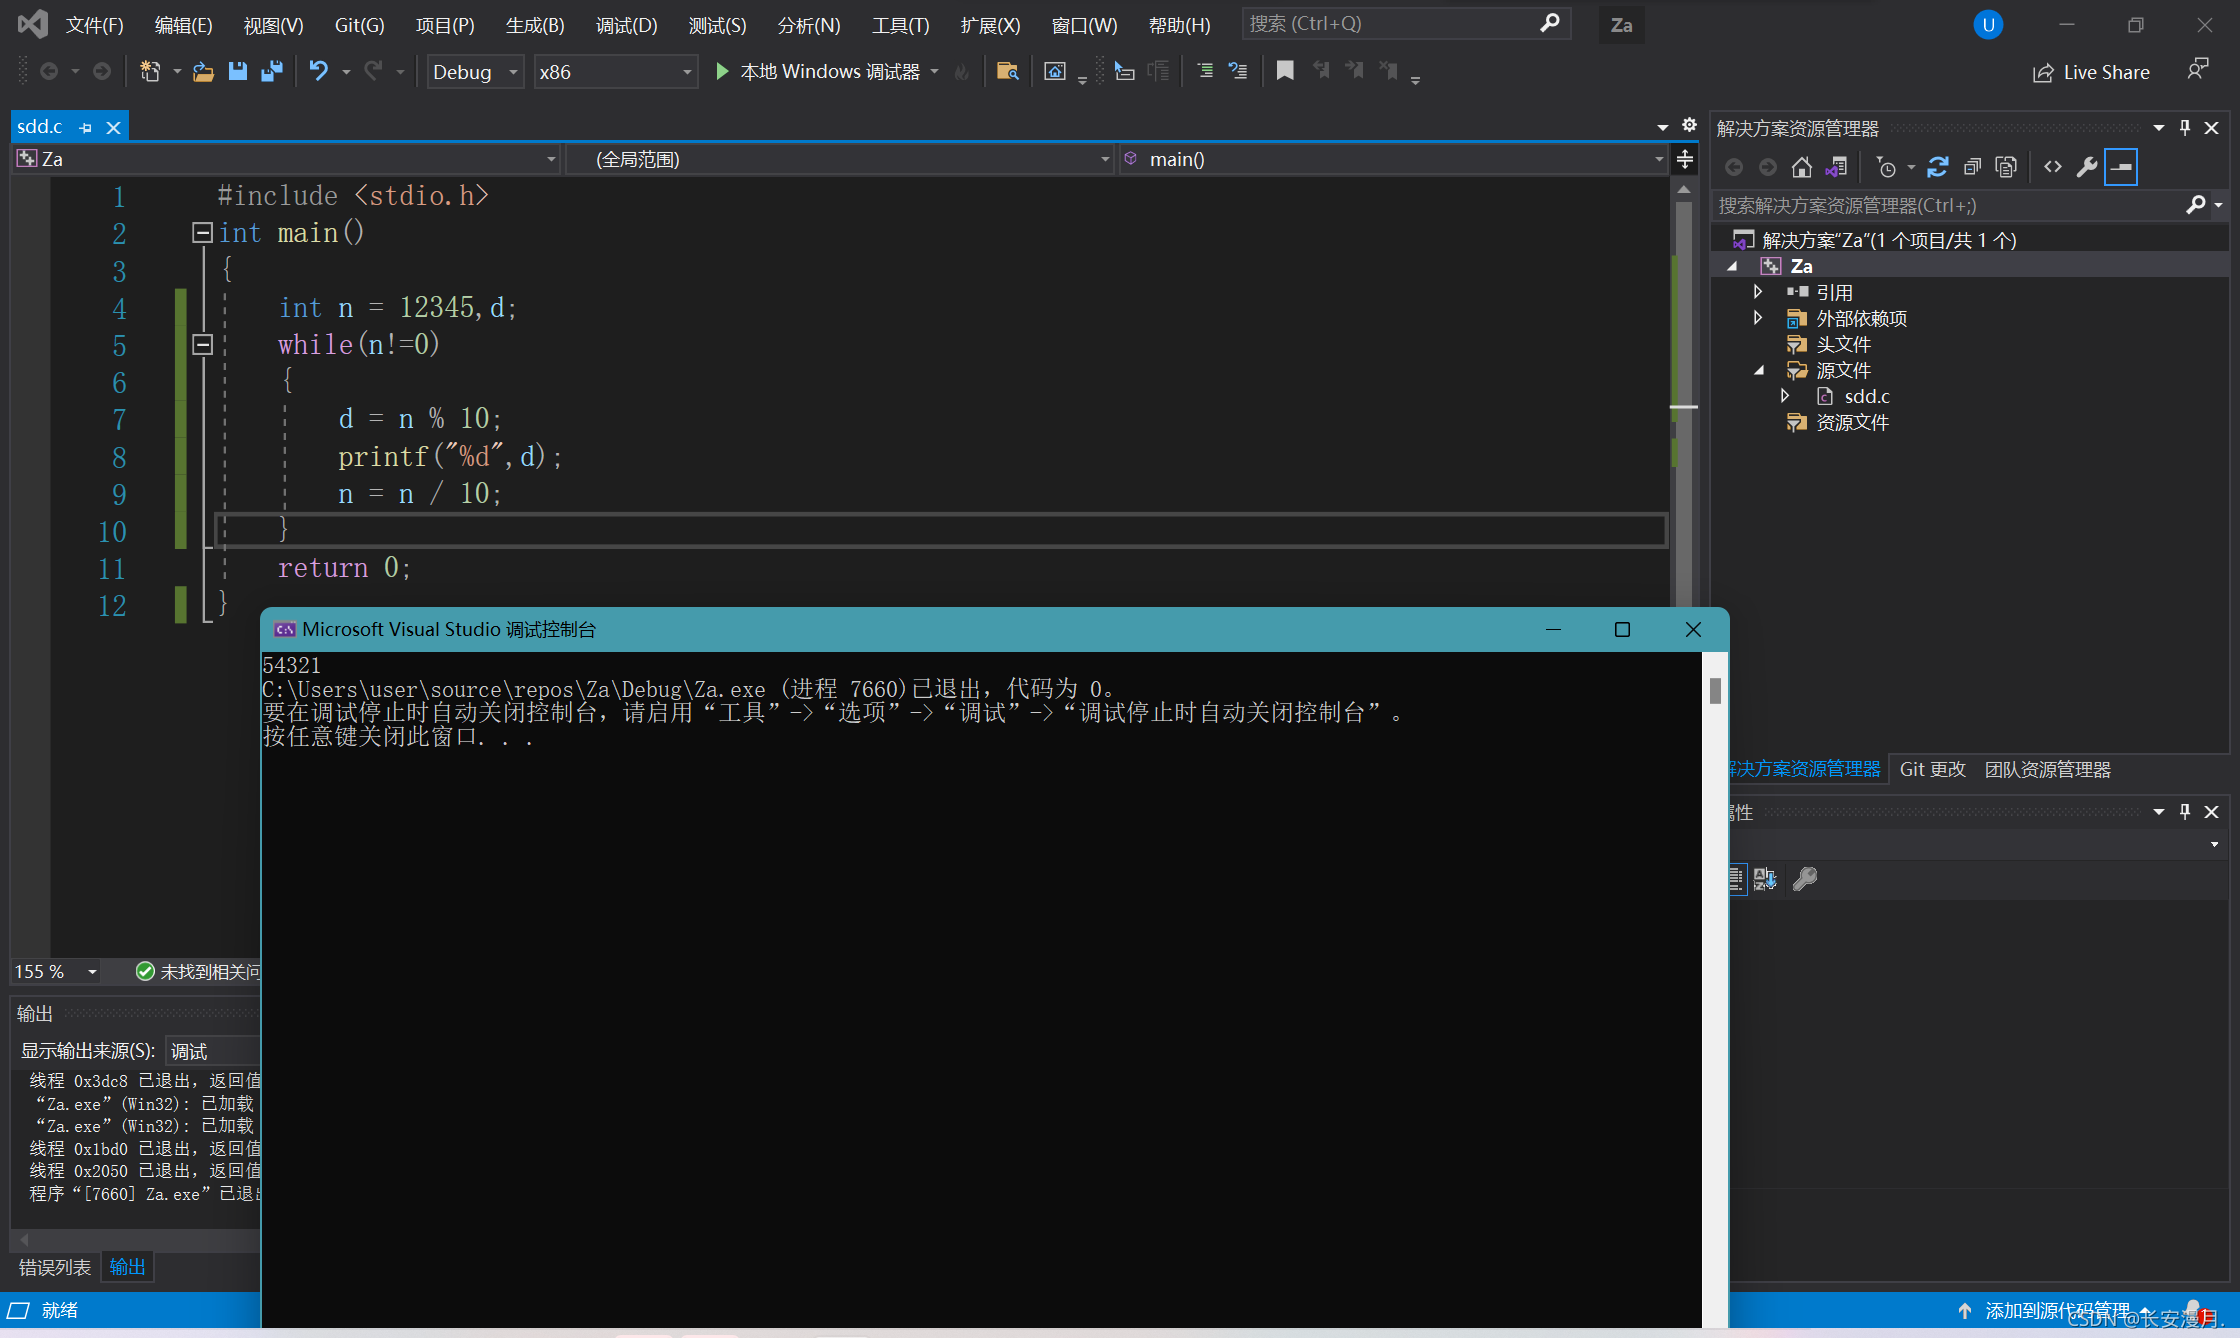
Task: Toggle bookmark icon in toolbar
Action: pyautogui.click(x=1285, y=71)
